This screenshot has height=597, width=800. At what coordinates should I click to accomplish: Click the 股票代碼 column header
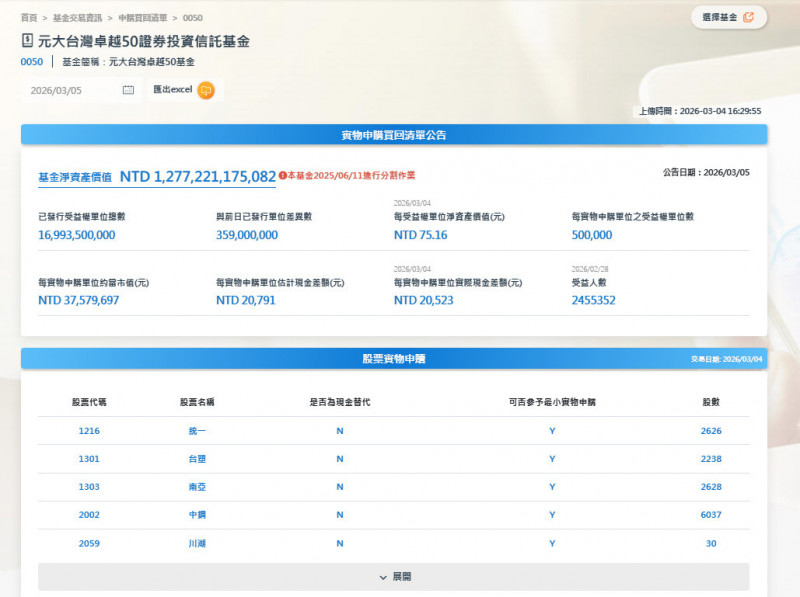pos(89,402)
